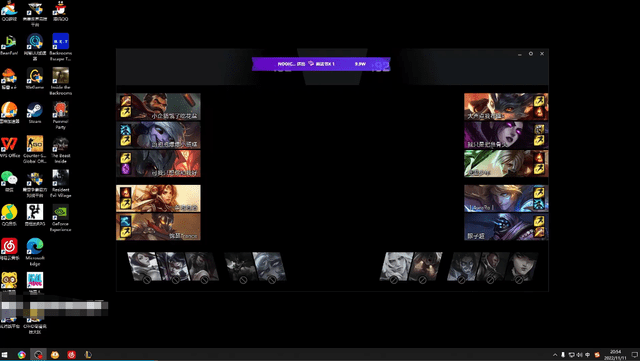Open GeForce Experience shortcut
Image resolution: width=640 pixels, height=361 pixels.
click(60, 218)
